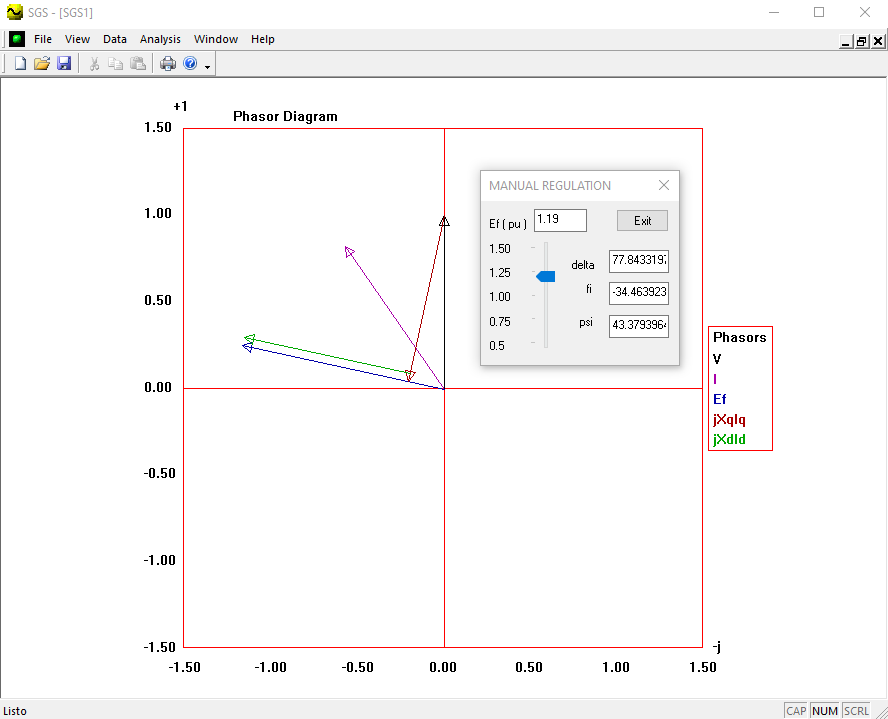Close the Manual Regulation dialog
Screen dimensions: 888x719
pyautogui.click(x=664, y=185)
